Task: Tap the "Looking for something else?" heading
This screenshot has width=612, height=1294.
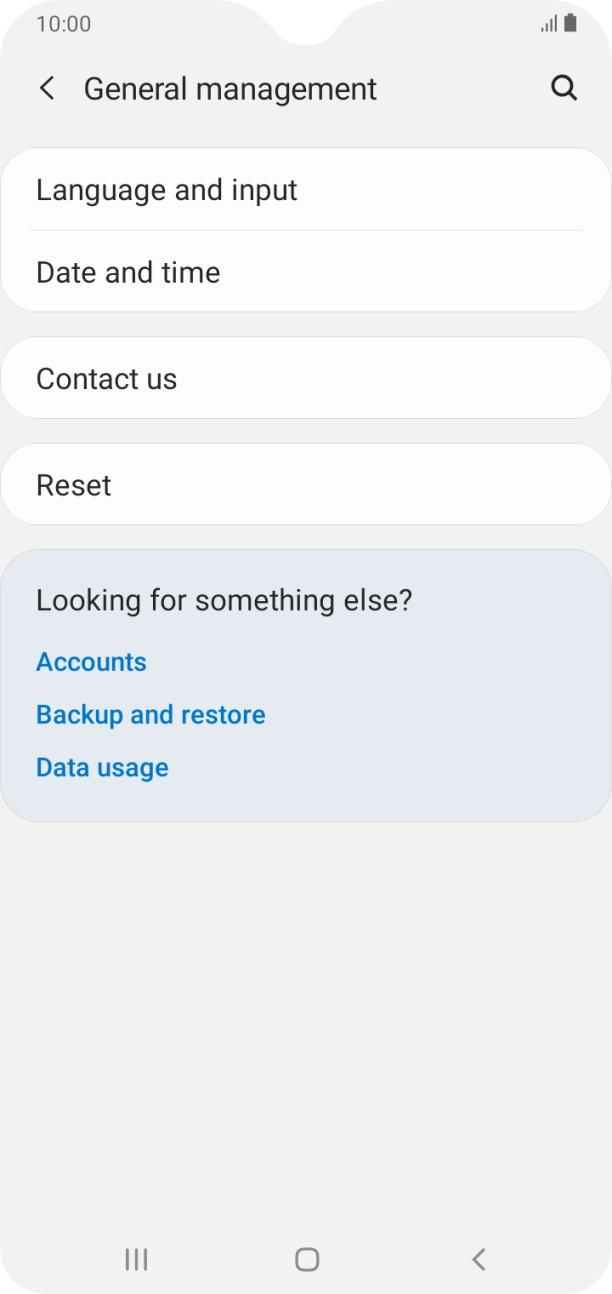Action: [x=224, y=600]
